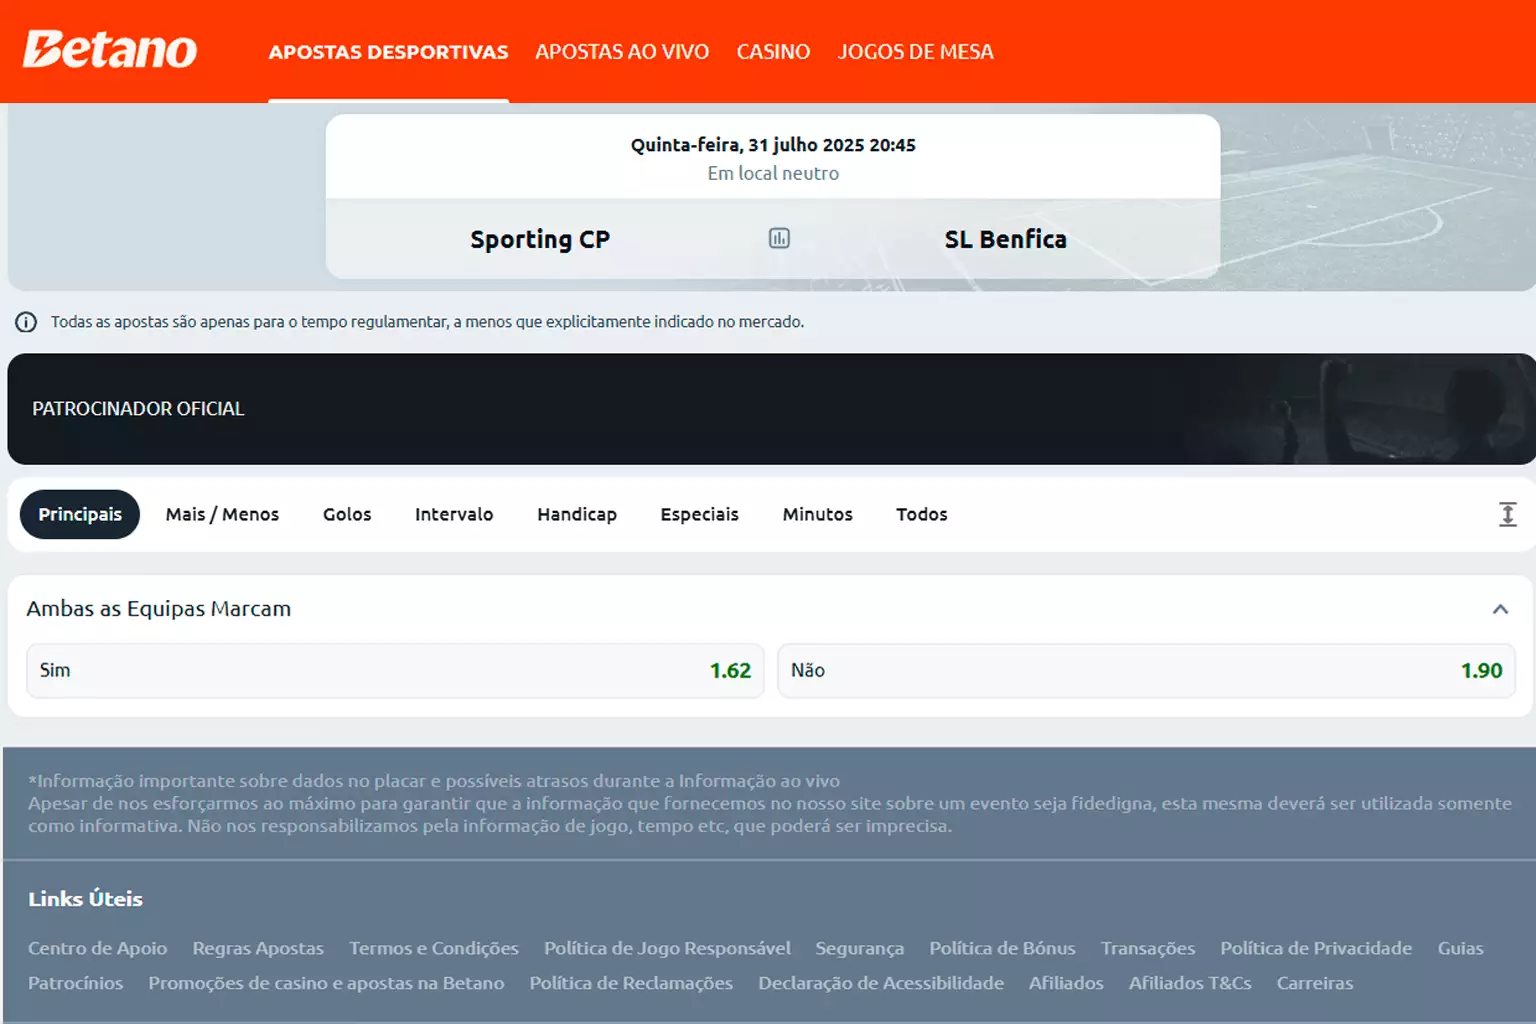This screenshot has width=1536, height=1024.
Task: Click the info icon beside the betting notice
Action: pyautogui.click(x=26, y=322)
